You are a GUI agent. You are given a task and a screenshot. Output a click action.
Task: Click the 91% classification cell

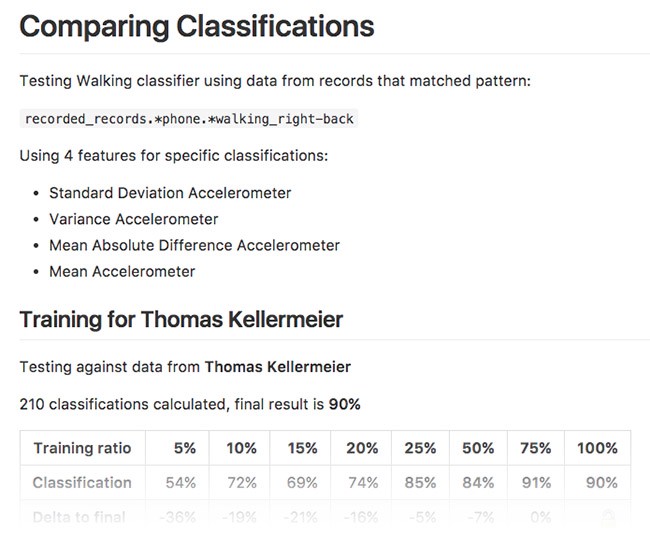(x=536, y=483)
